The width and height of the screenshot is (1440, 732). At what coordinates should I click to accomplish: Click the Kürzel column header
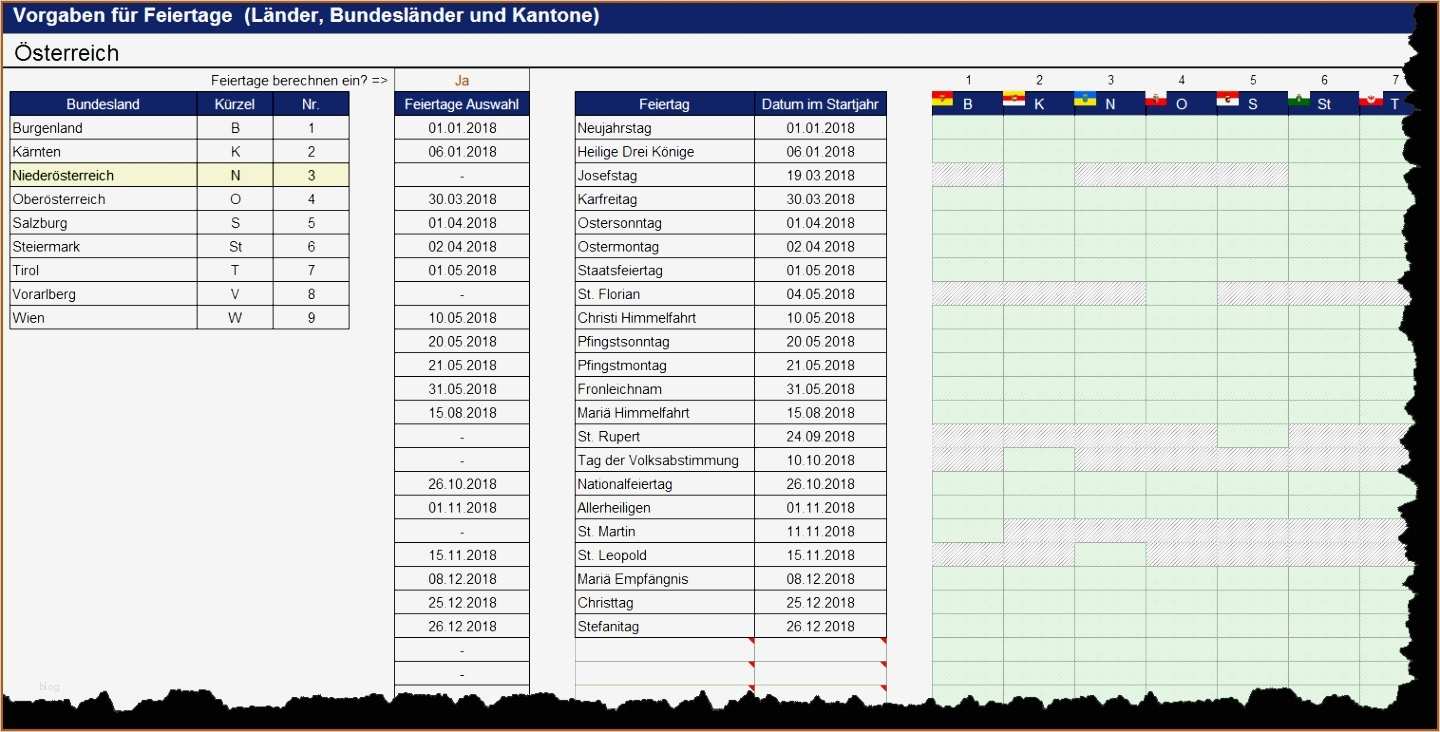[235, 104]
